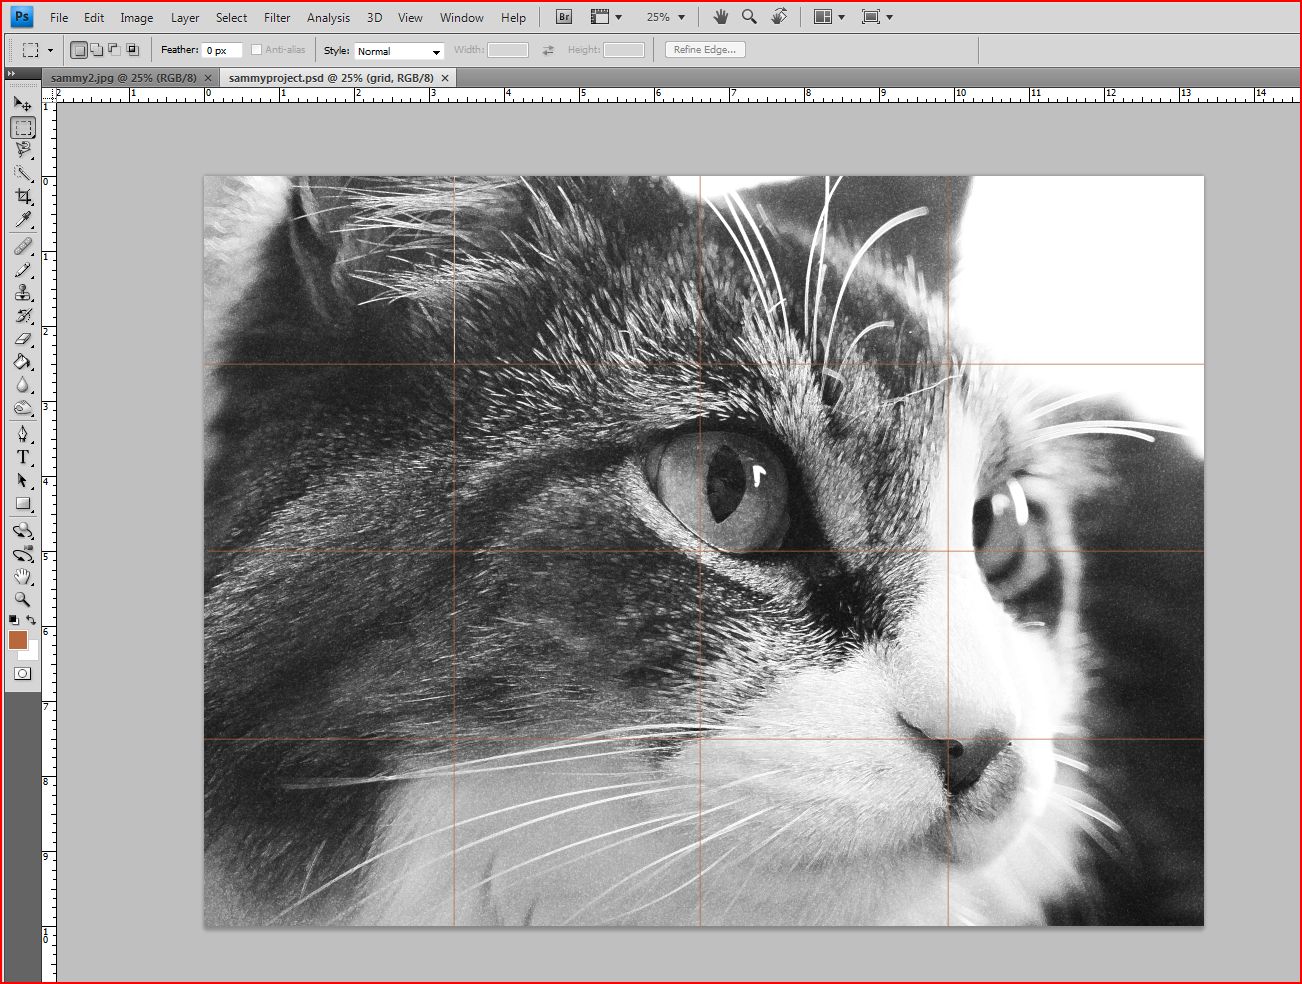Select the Eraser tool
This screenshot has height=984, width=1302.
point(23,339)
